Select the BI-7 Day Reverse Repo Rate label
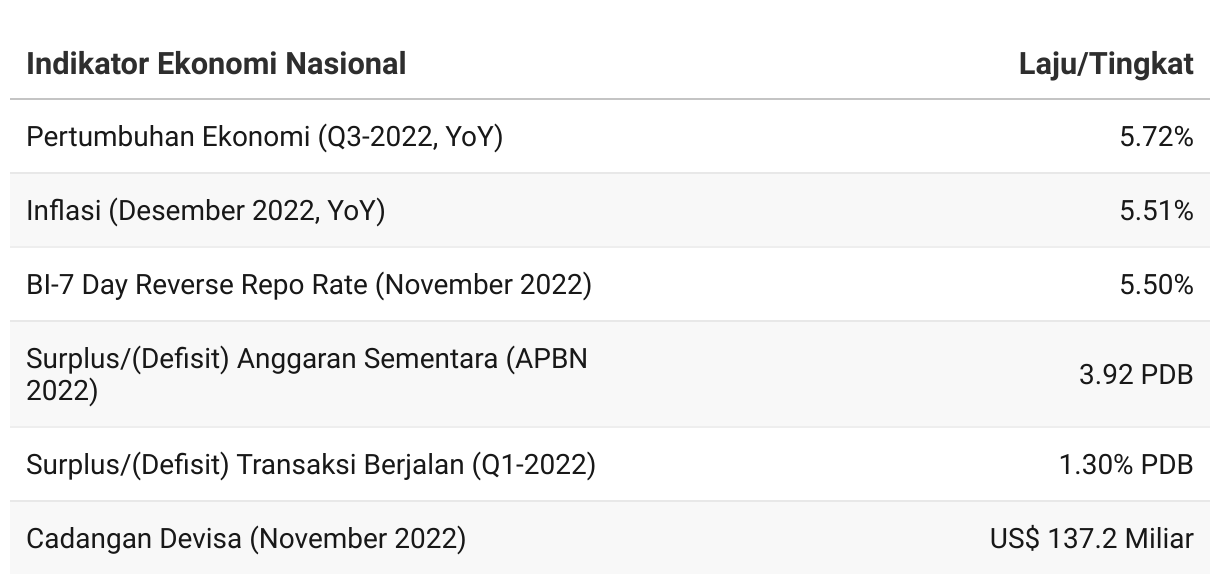1220x584 pixels. pyautogui.click(x=309, y=285)
